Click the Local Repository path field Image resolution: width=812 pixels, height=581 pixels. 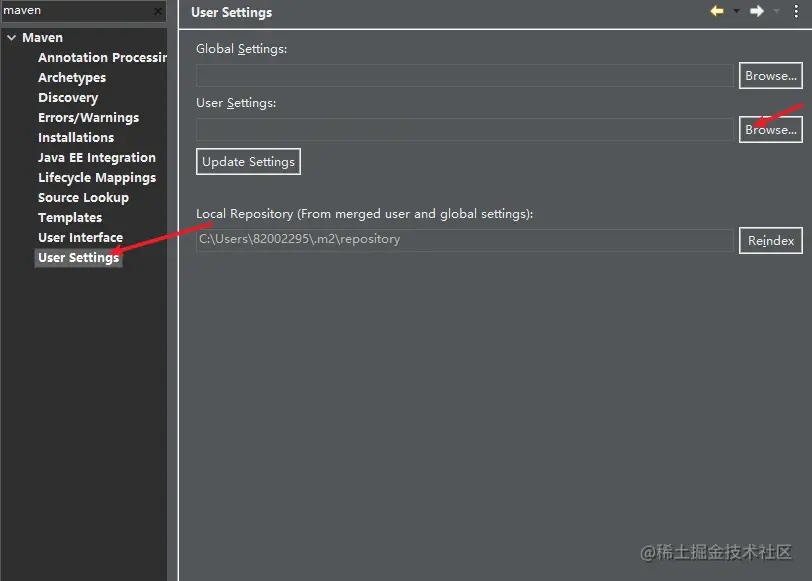465,240
